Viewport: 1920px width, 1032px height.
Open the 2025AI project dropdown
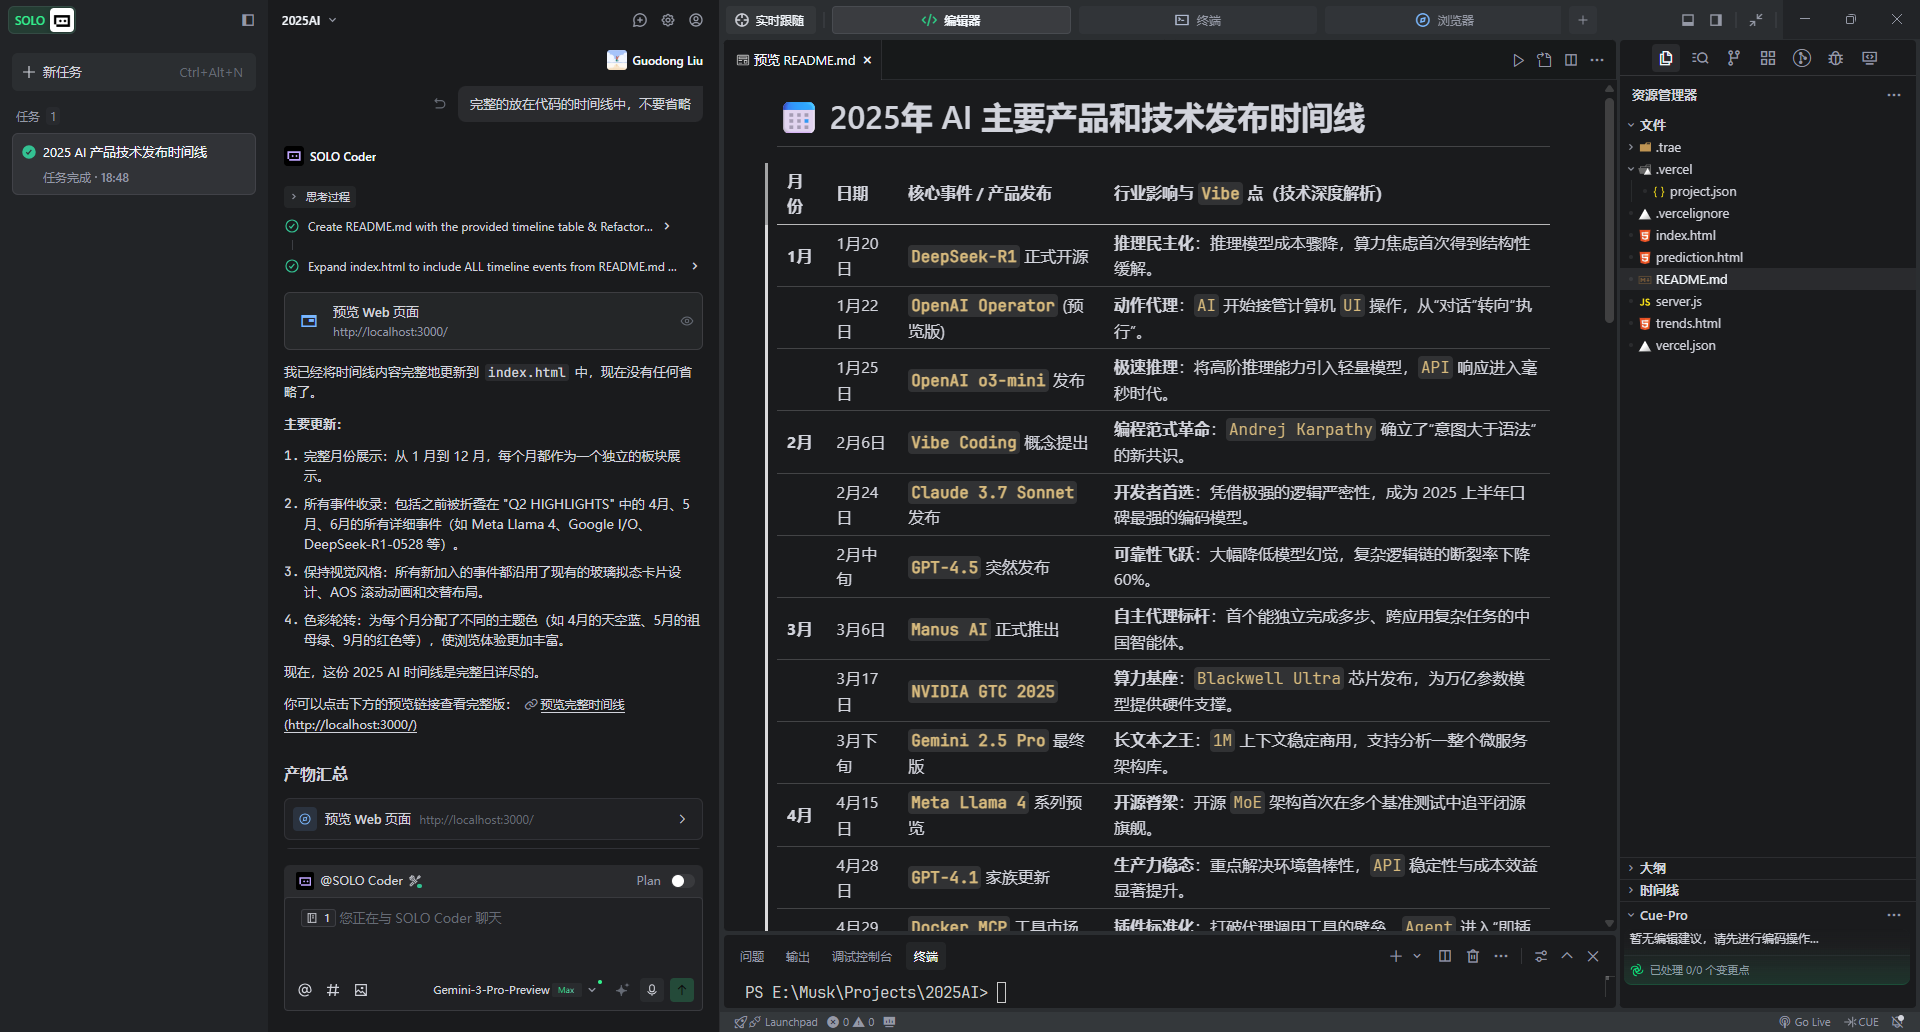click(x=309, y=20)
